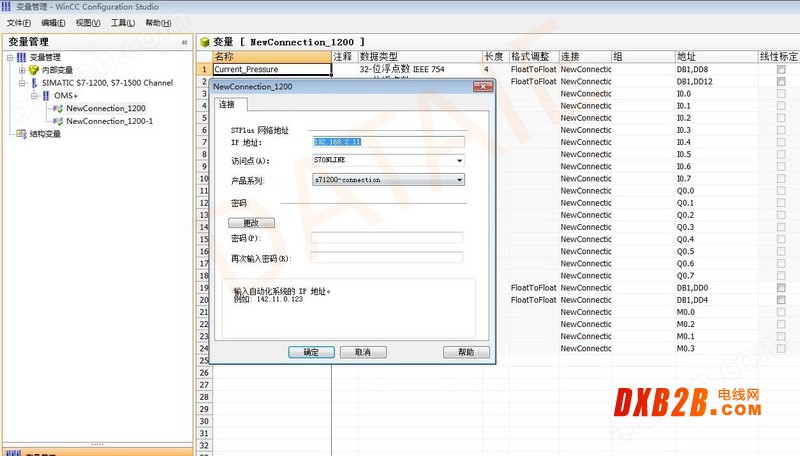Click the OMS+ node icon
Viewport: 800px width, 456px height.
click(46, 95)
